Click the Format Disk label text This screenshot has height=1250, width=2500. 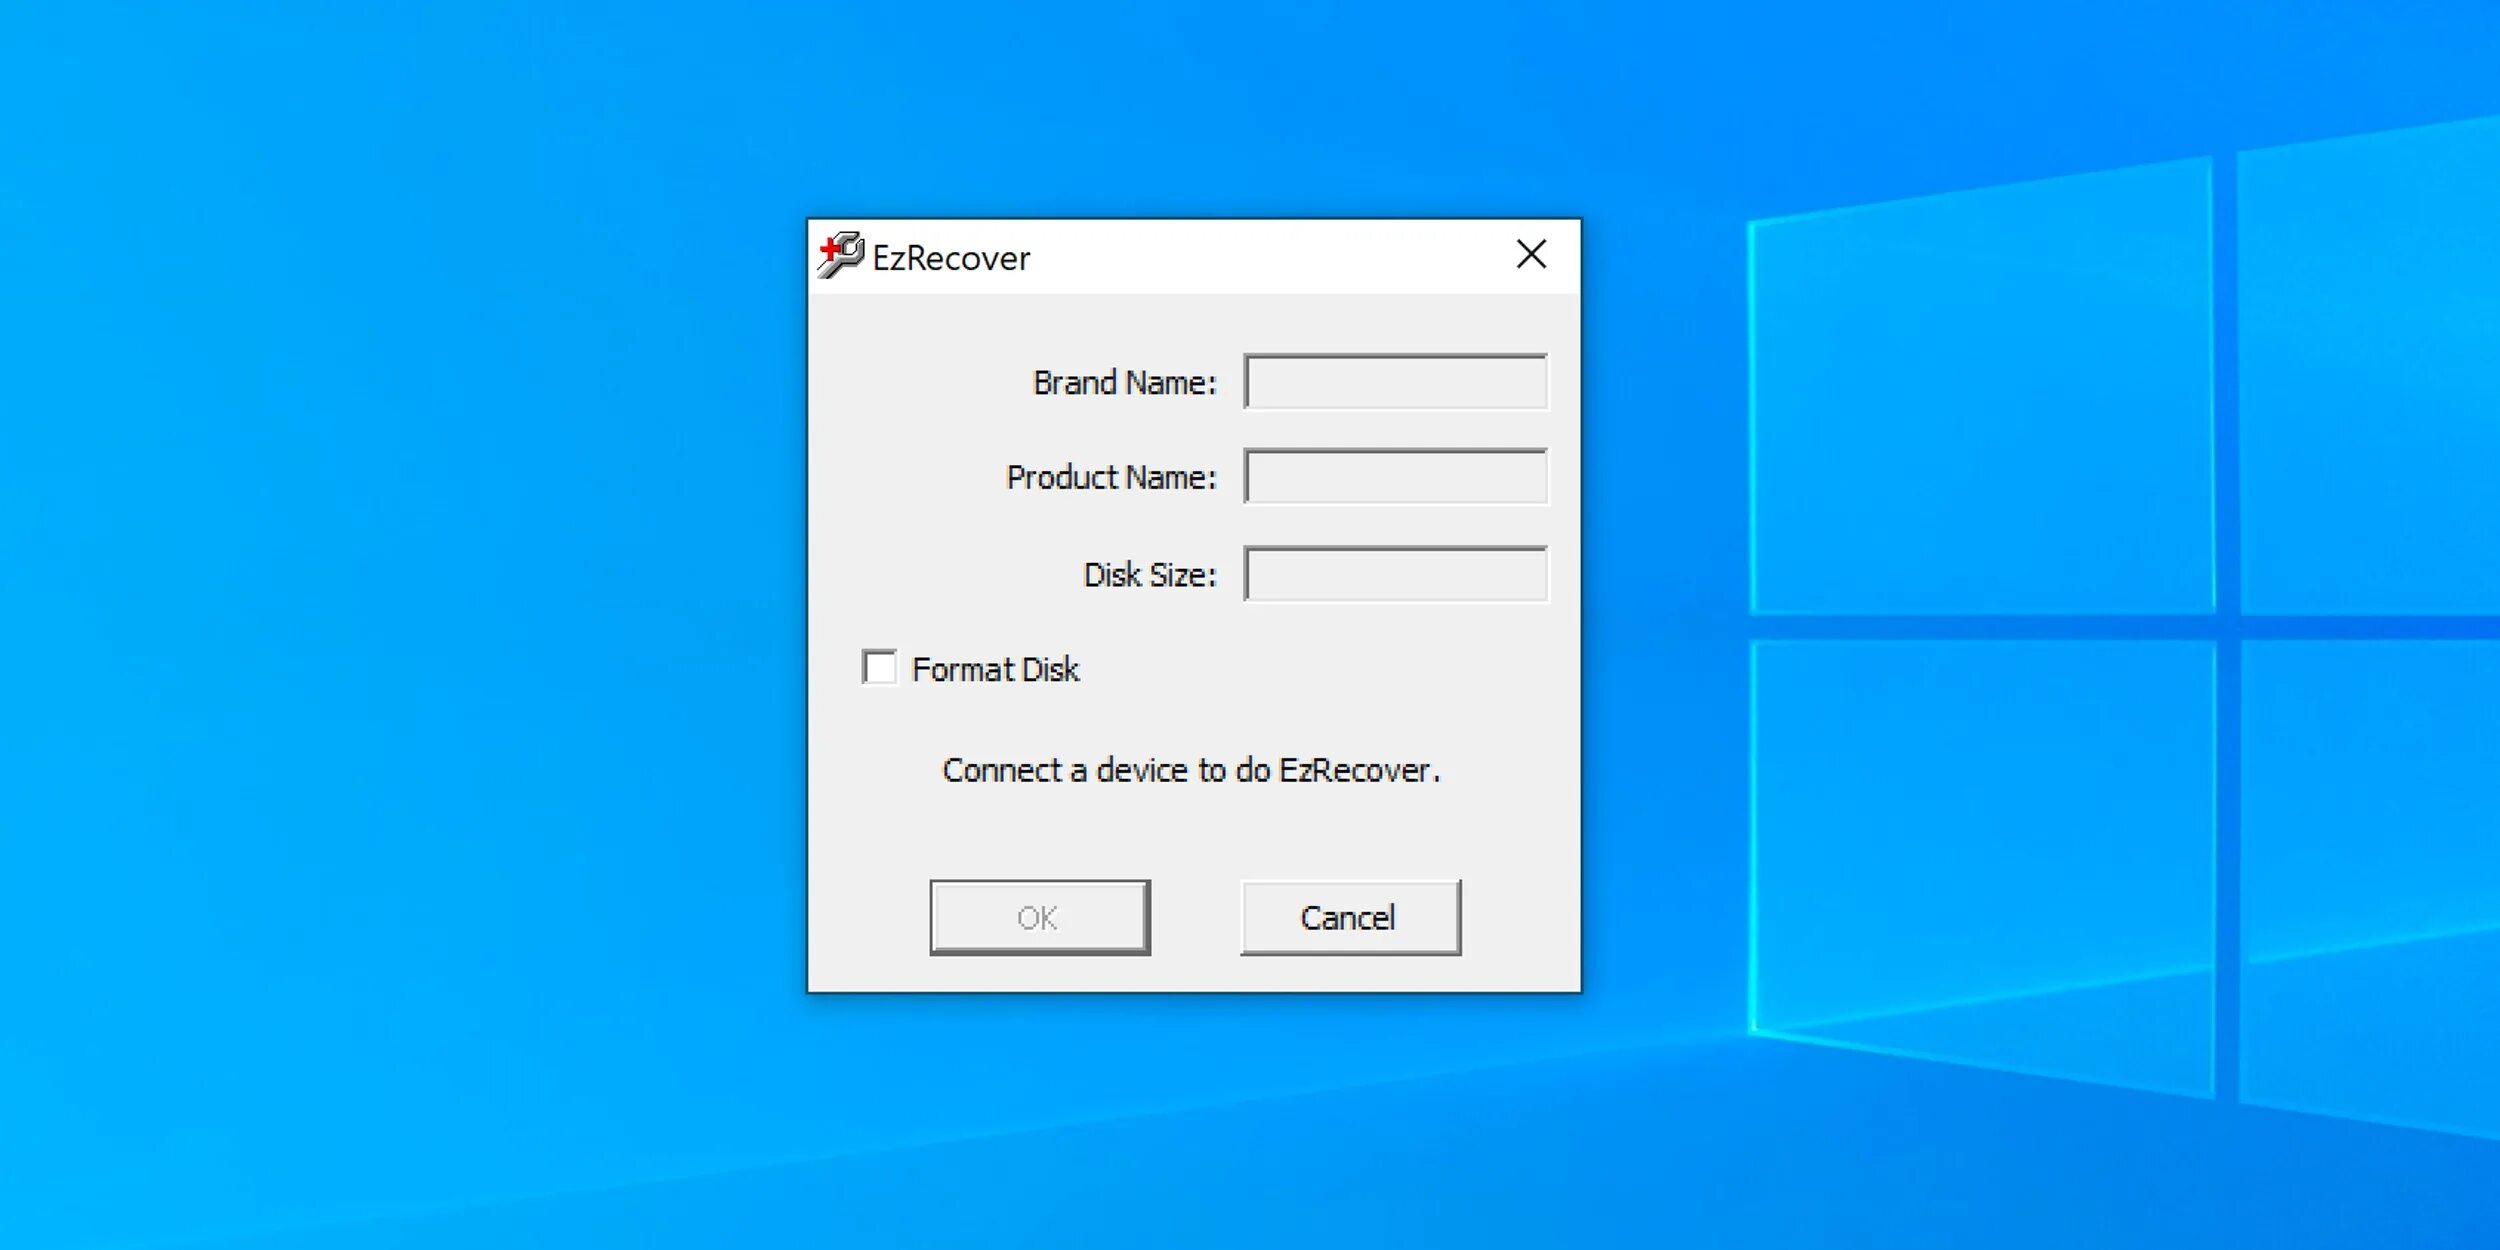(995, 669)
